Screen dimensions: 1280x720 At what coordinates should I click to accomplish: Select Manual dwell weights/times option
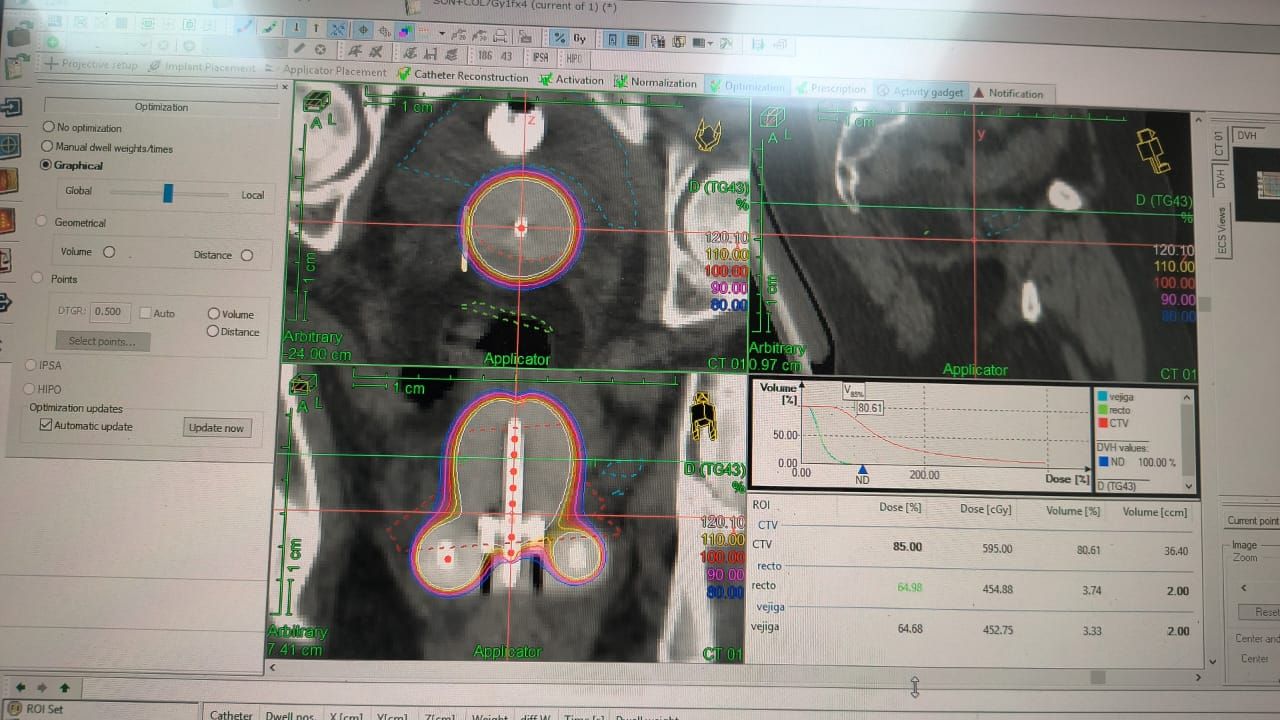[x=49, y=146]
